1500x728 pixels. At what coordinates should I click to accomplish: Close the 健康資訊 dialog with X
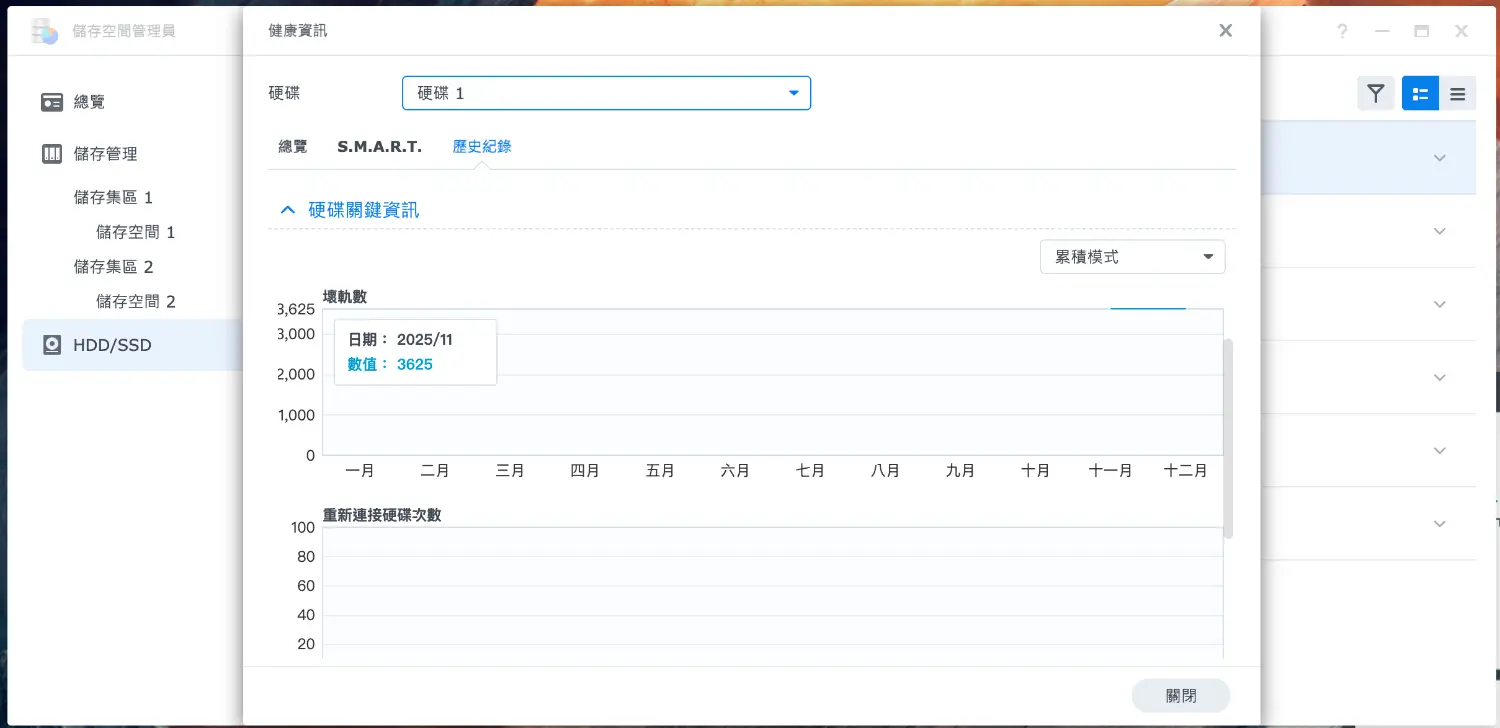click(1225, 31)
